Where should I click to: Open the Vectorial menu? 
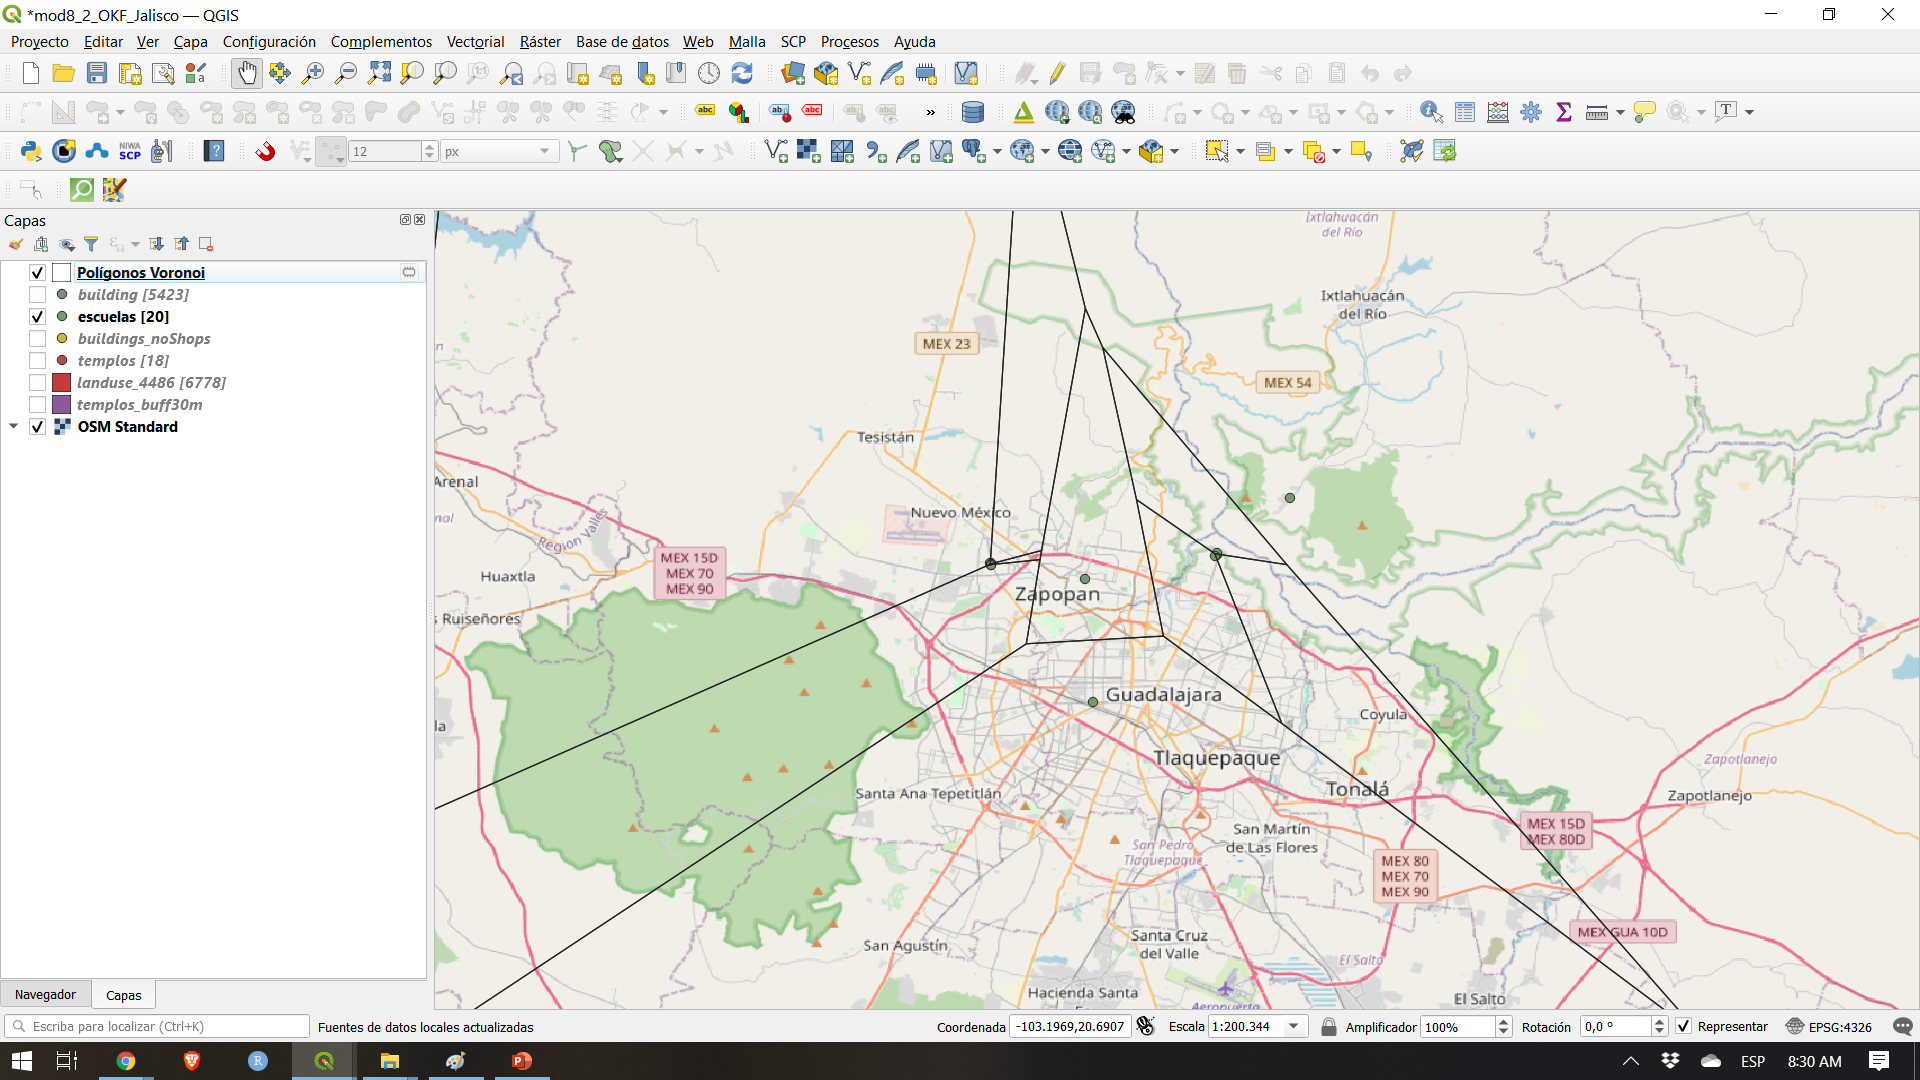(x=475, y=42)
